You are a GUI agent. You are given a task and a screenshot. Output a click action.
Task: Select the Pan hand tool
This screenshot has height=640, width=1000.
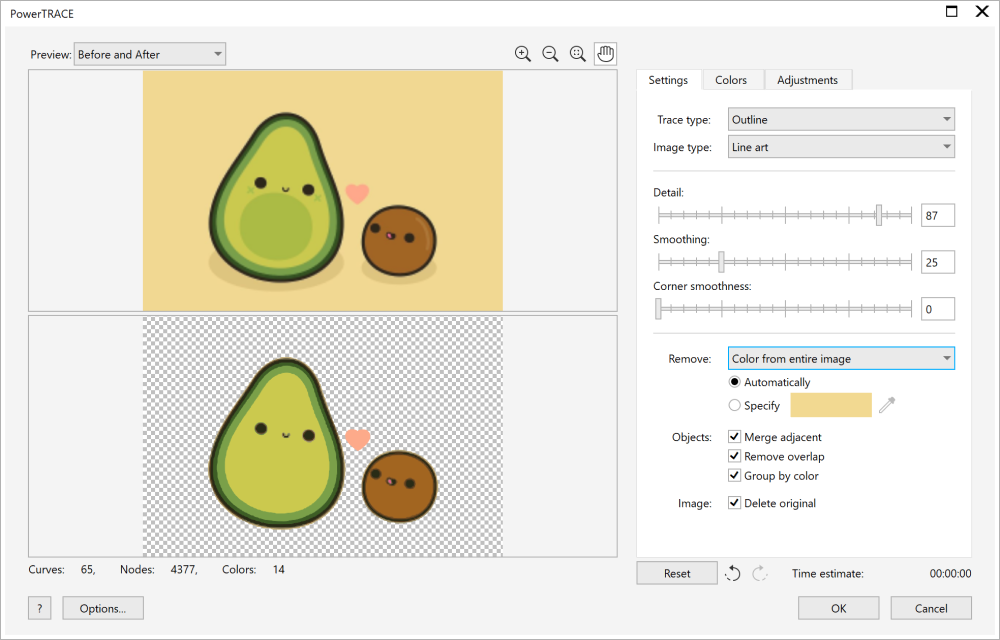coord(605,54)
